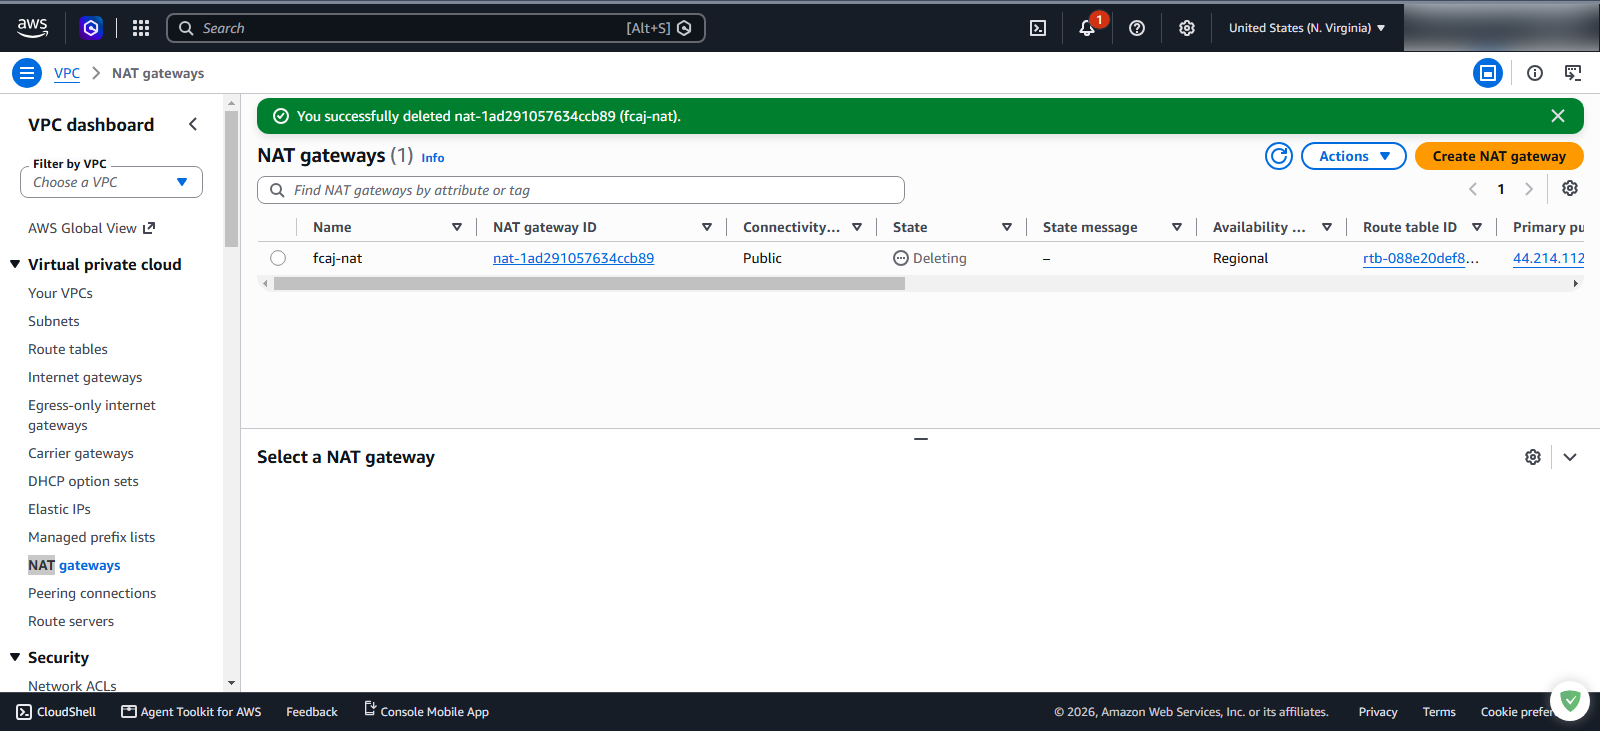
Task: Open the Actions dropdown
Action: [1354, 156]
